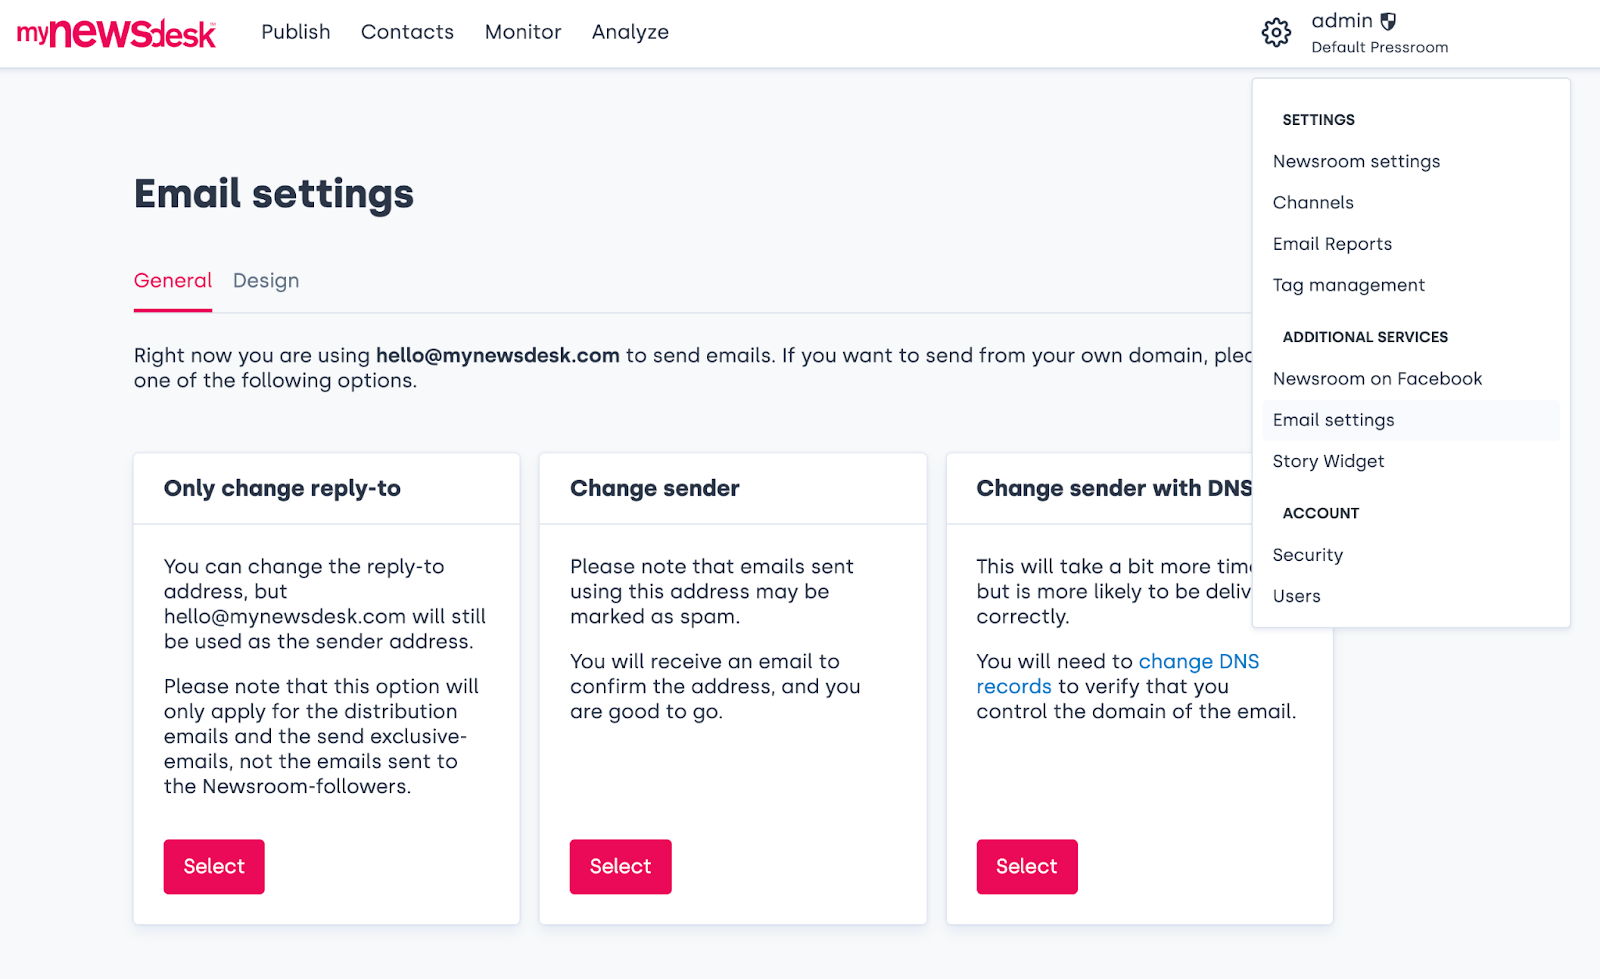Open the Monitor menu
The height and width of the screenshot is (979, 1600).
(522, 32)
